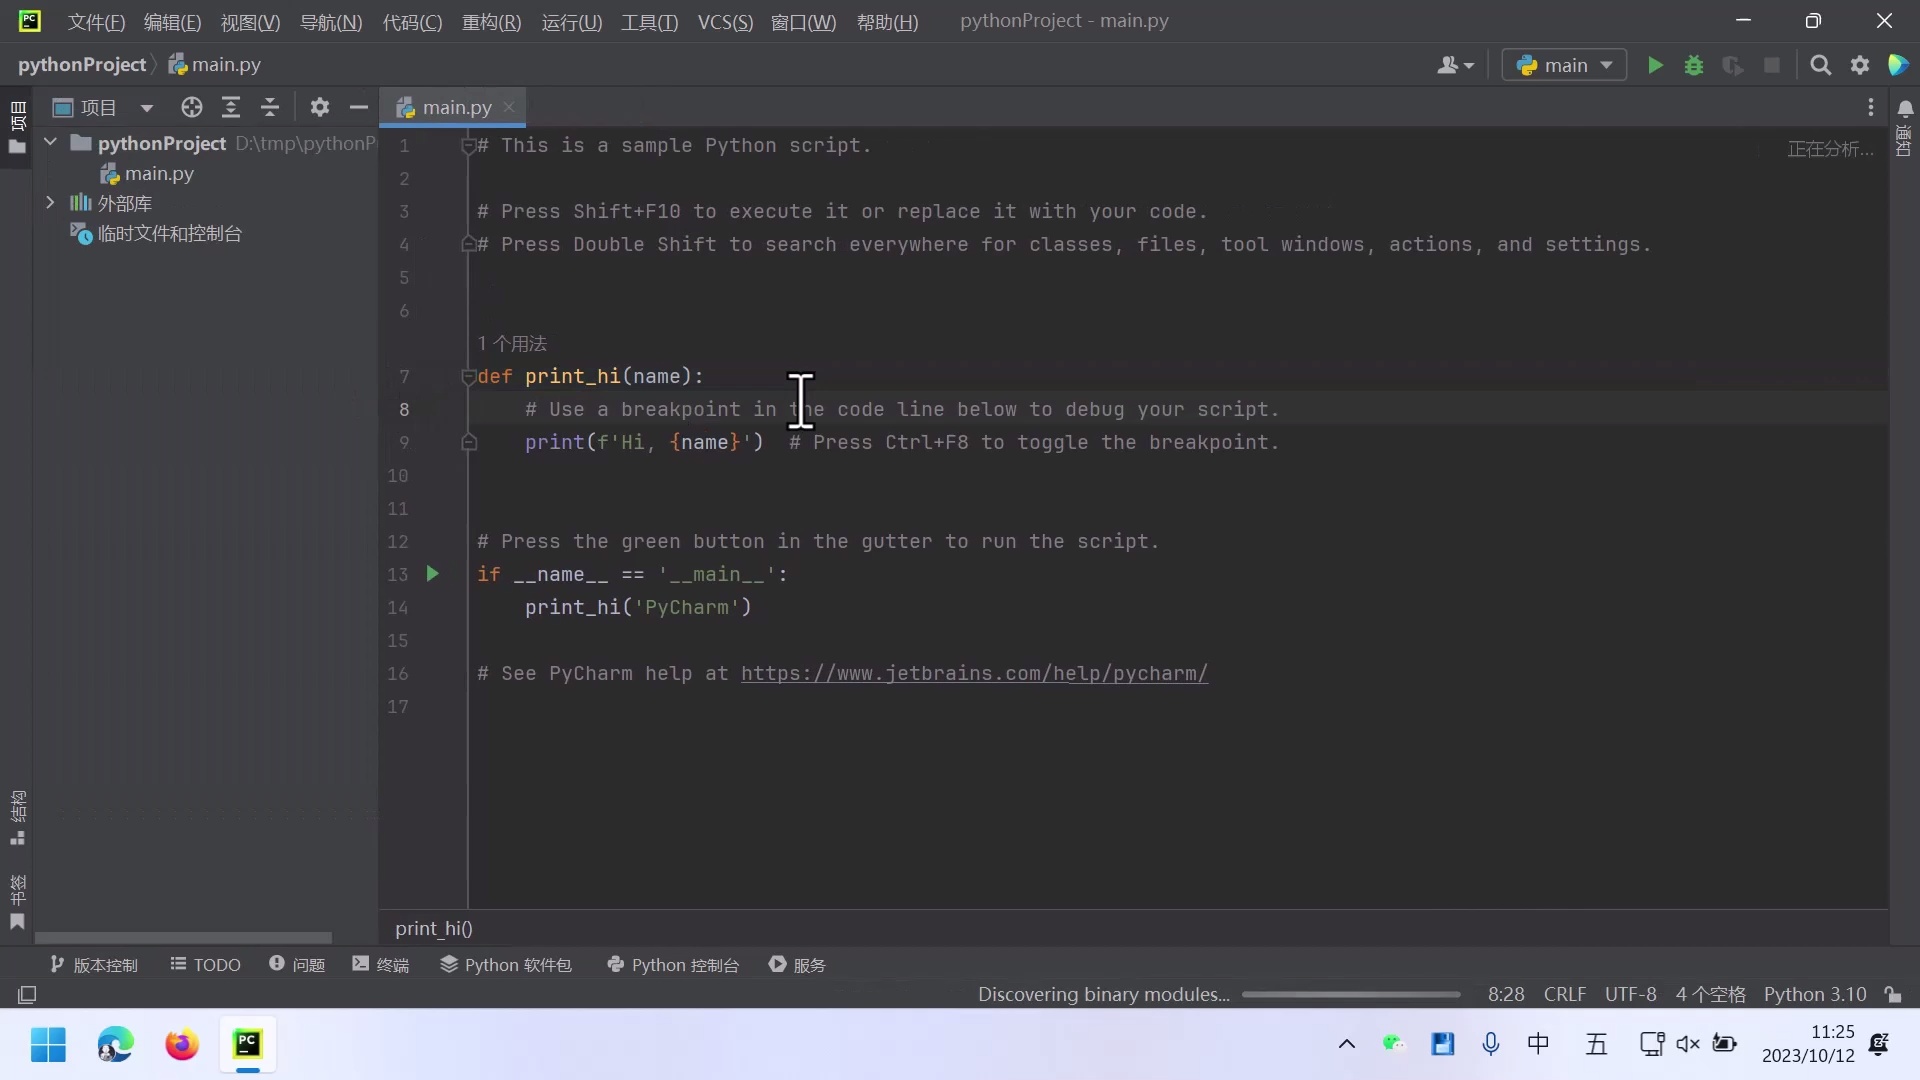Open the 运行(U) menu
The width and height of the screenshot is (1920, 1080).
click(571, 22)
